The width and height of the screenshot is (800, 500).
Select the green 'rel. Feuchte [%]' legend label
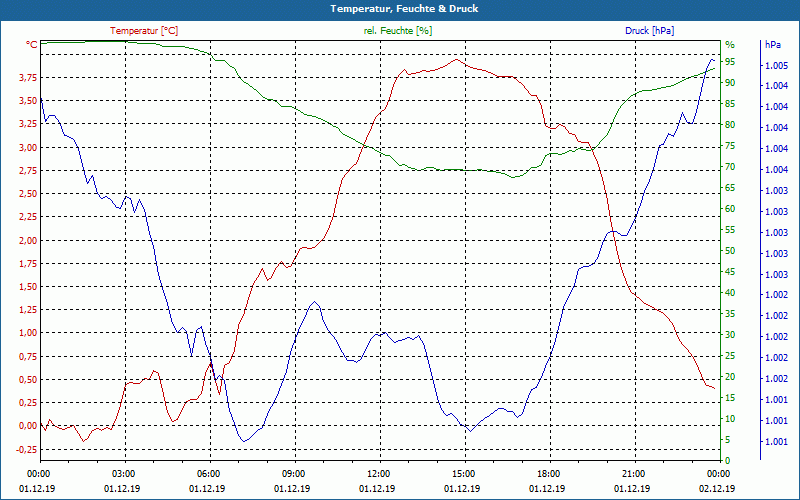point(398,31)
